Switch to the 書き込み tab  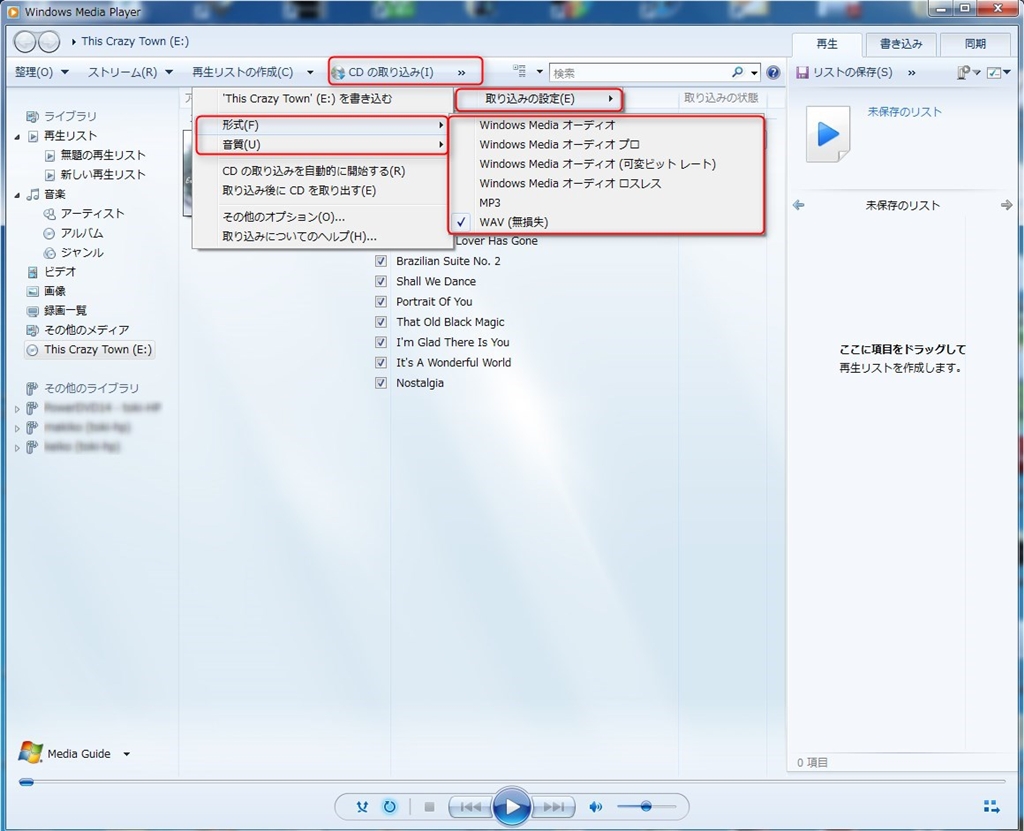[901, 44]
